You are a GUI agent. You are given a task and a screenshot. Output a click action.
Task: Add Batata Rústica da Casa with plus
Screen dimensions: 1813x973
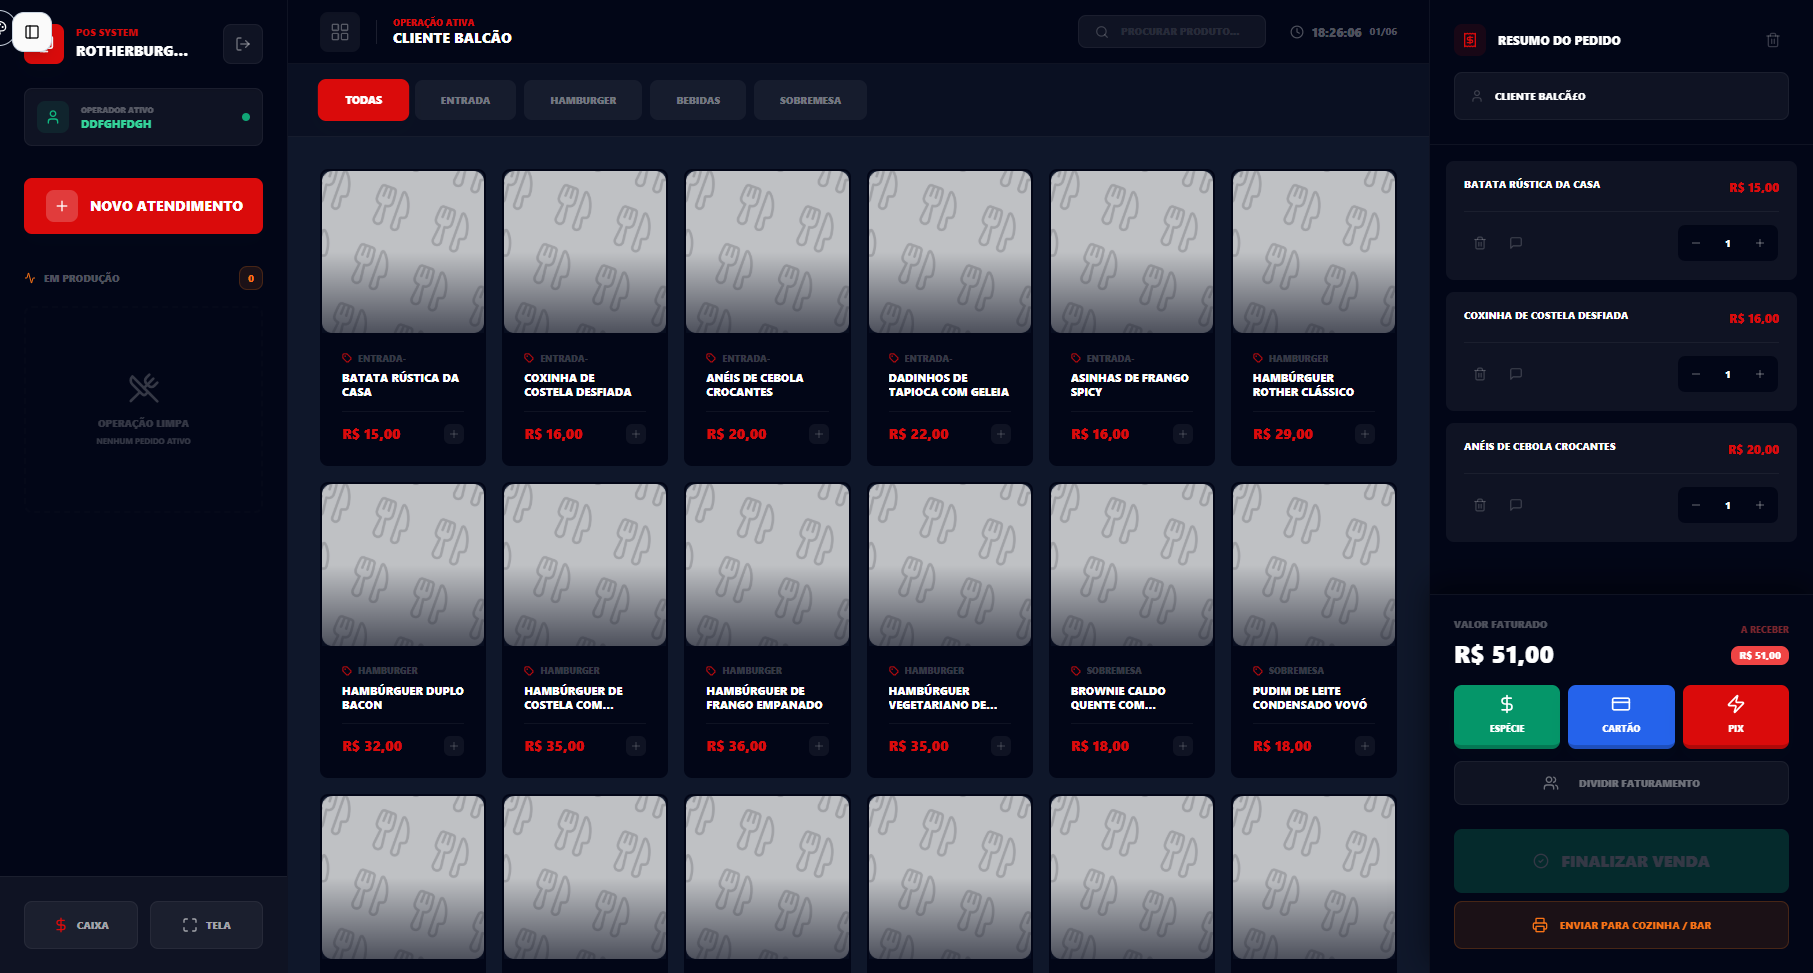tap(454, 434)
